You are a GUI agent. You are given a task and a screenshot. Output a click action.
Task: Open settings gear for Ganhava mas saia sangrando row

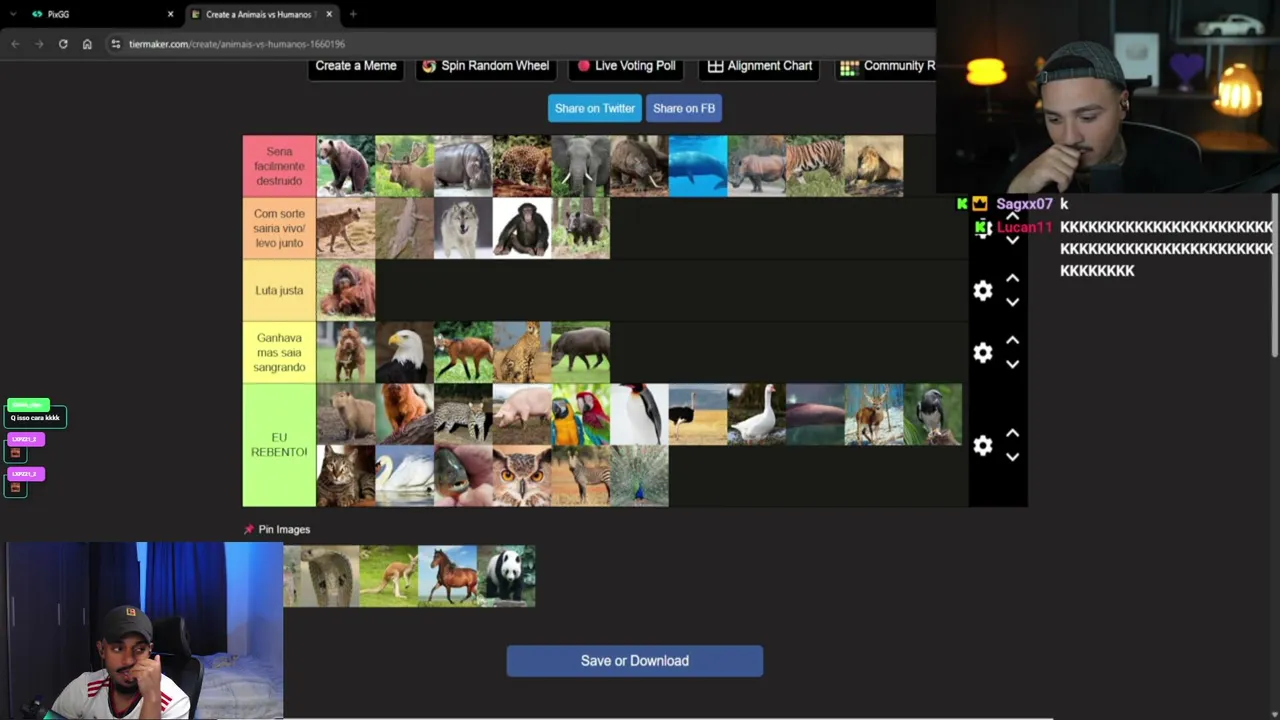983,352
